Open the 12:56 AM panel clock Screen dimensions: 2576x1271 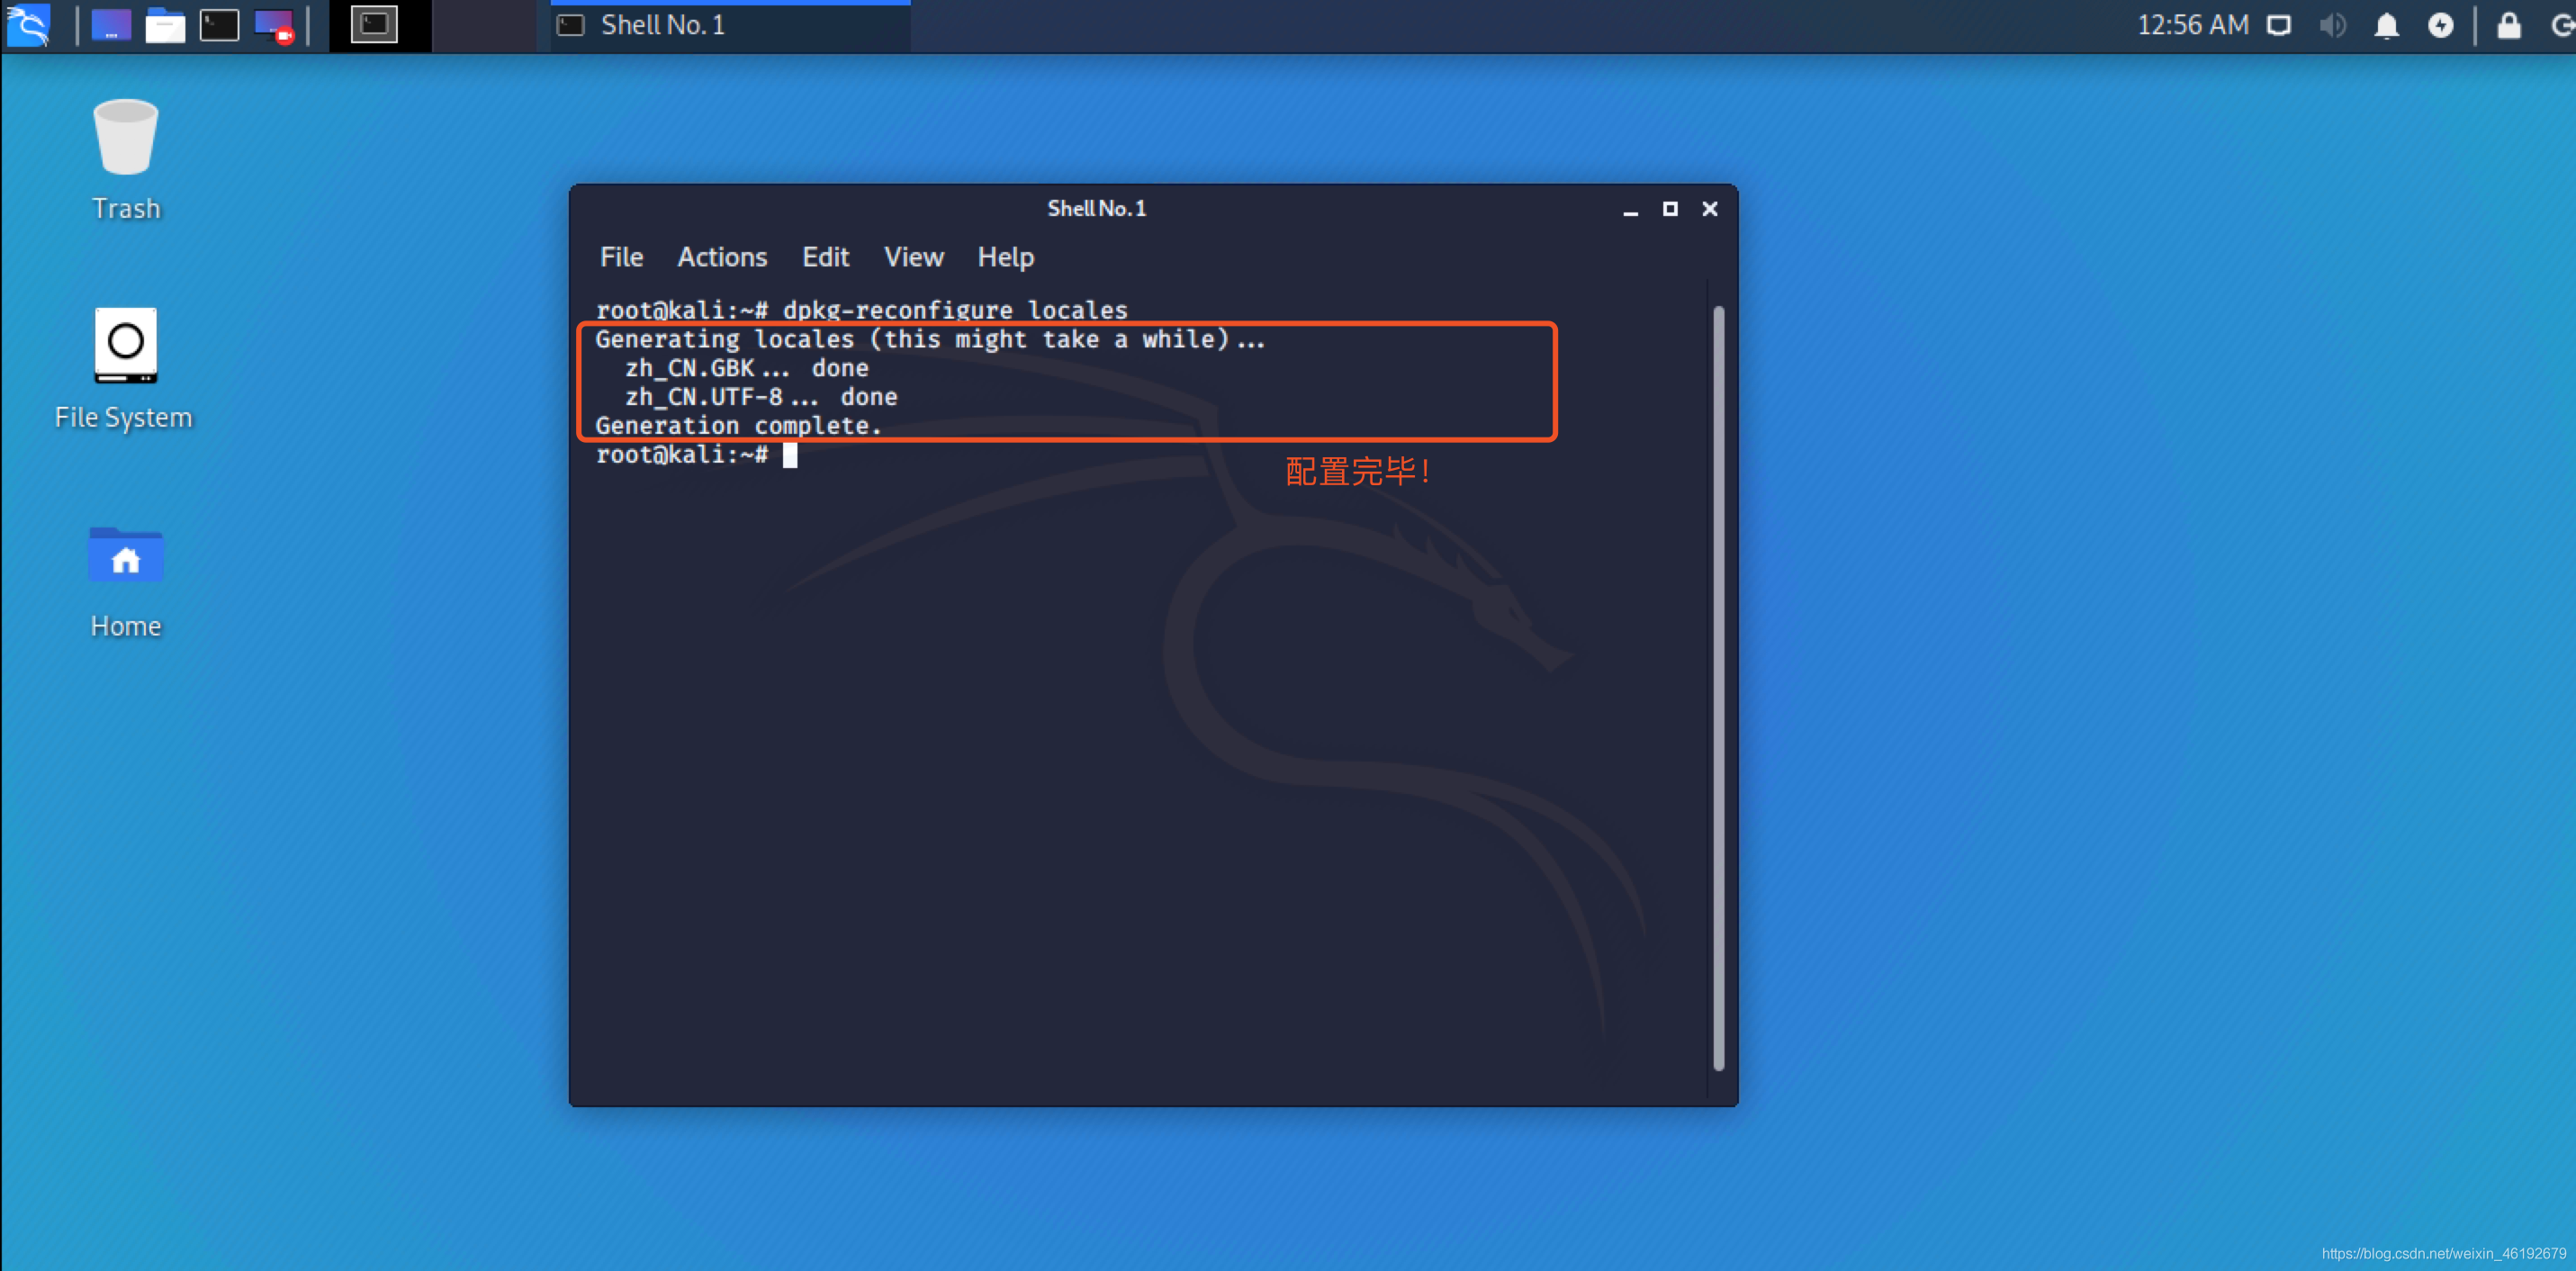tap(2192, 25)
